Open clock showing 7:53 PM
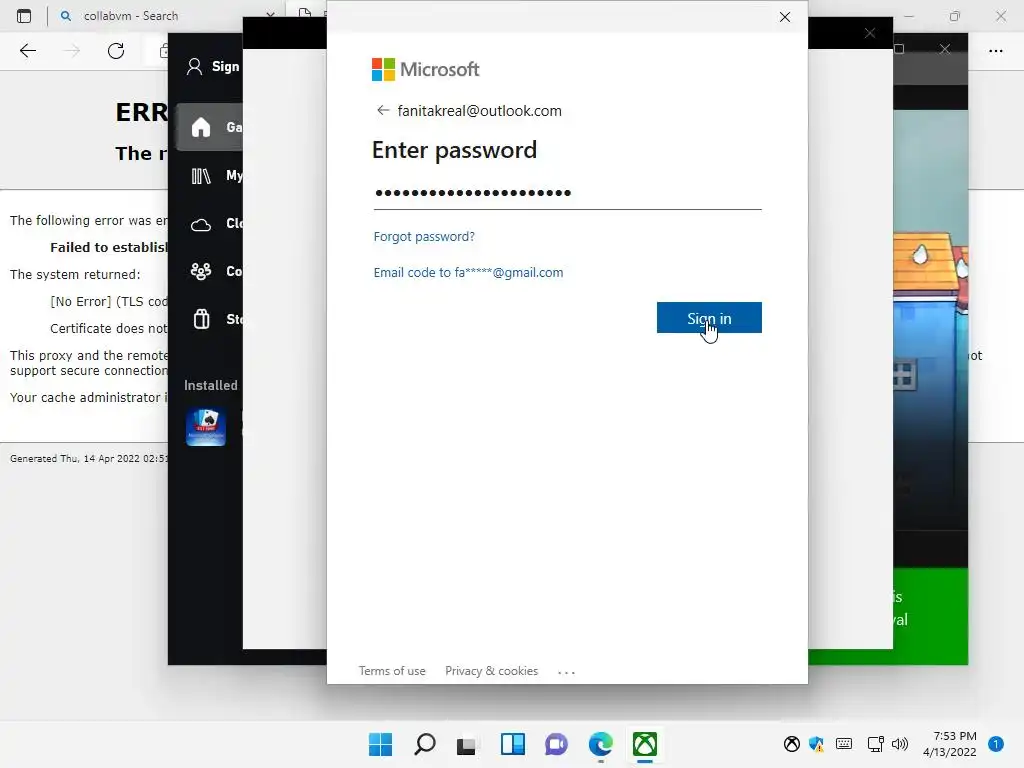Screen dimensions: 1024x768 [950, 744]
